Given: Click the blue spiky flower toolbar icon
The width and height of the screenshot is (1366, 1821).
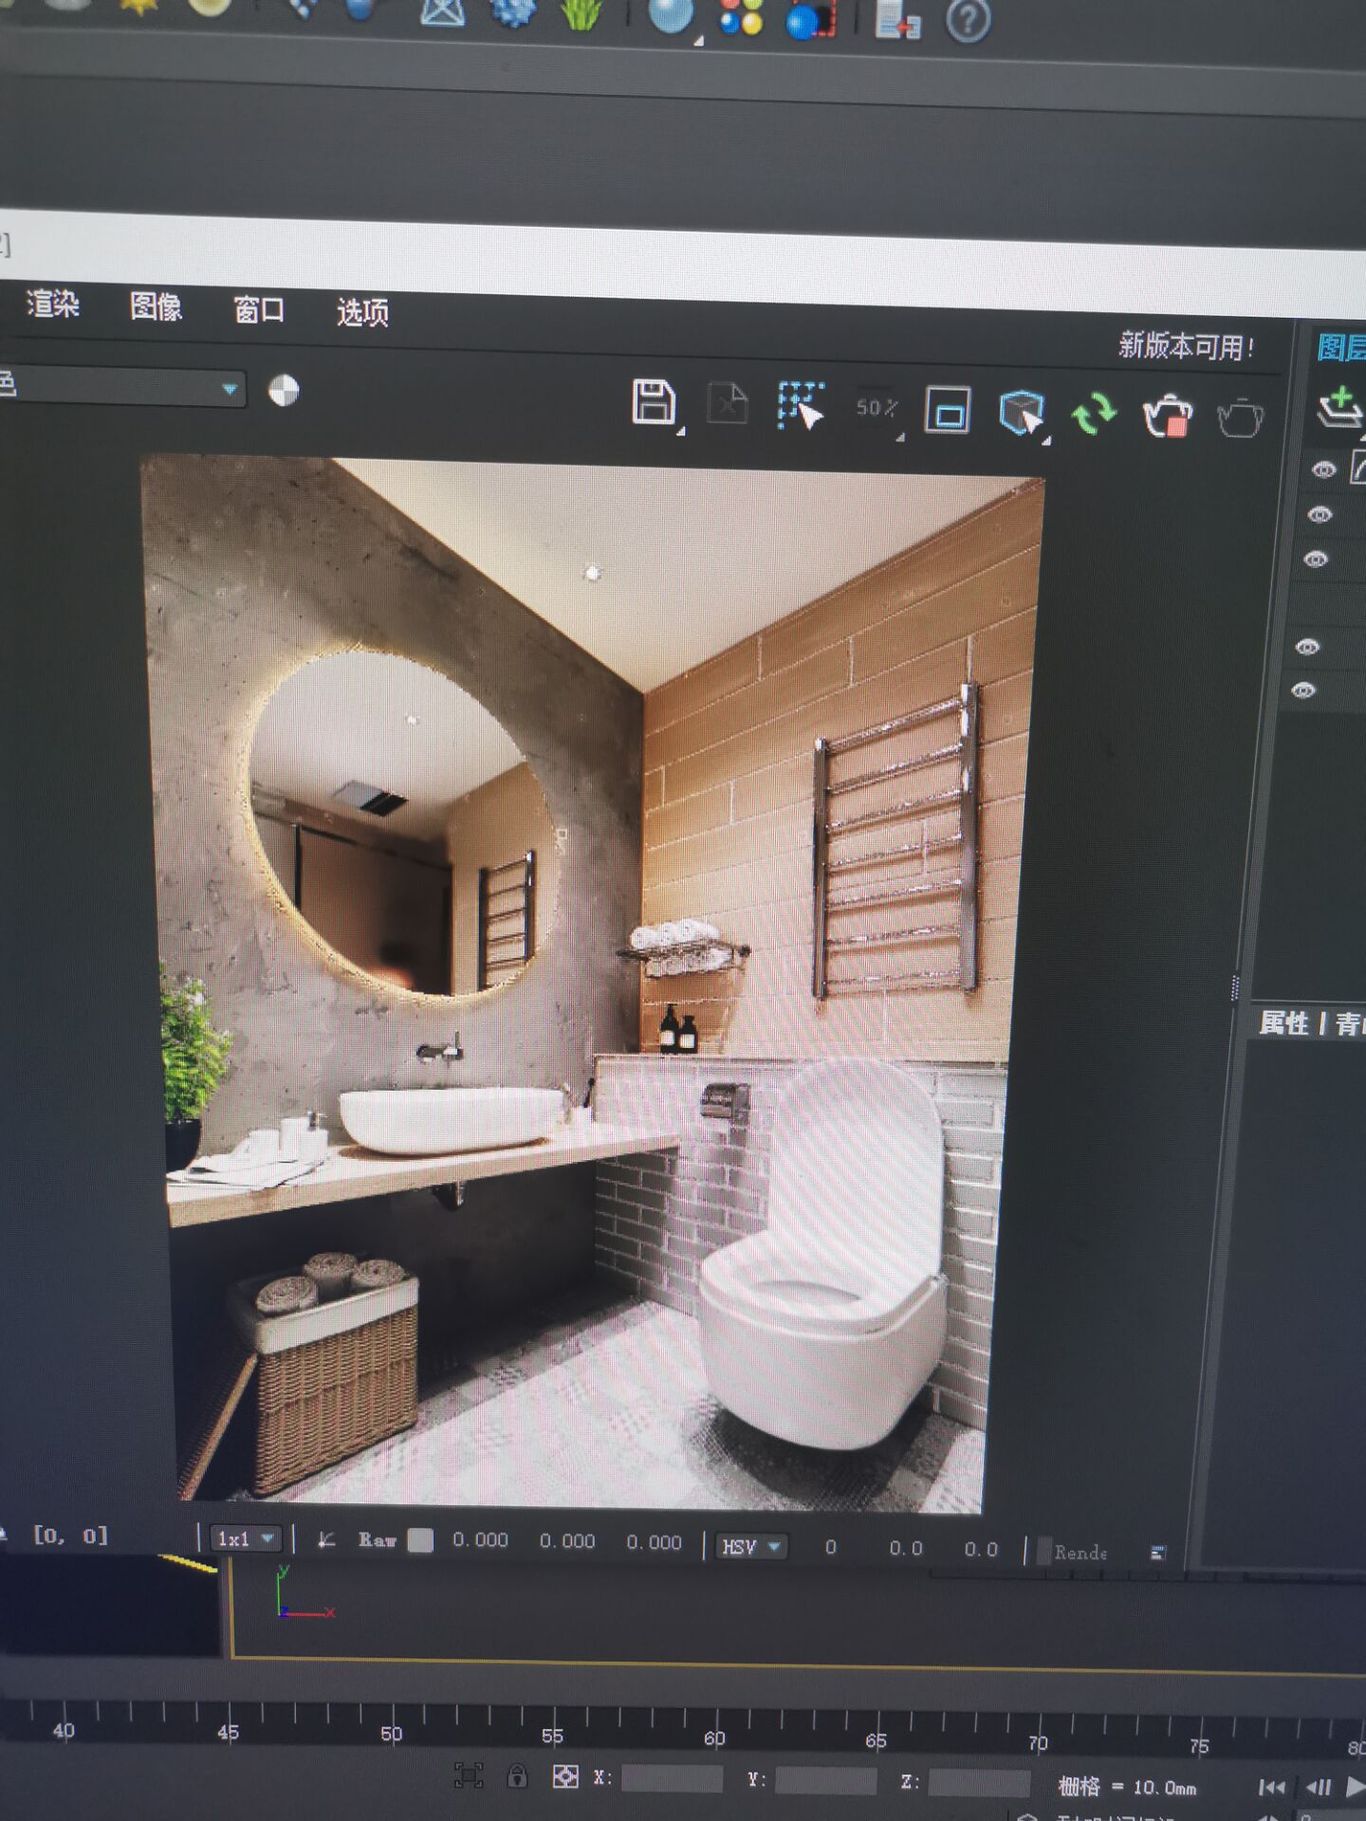Looking at the screenshot, I should click(513, 10).
